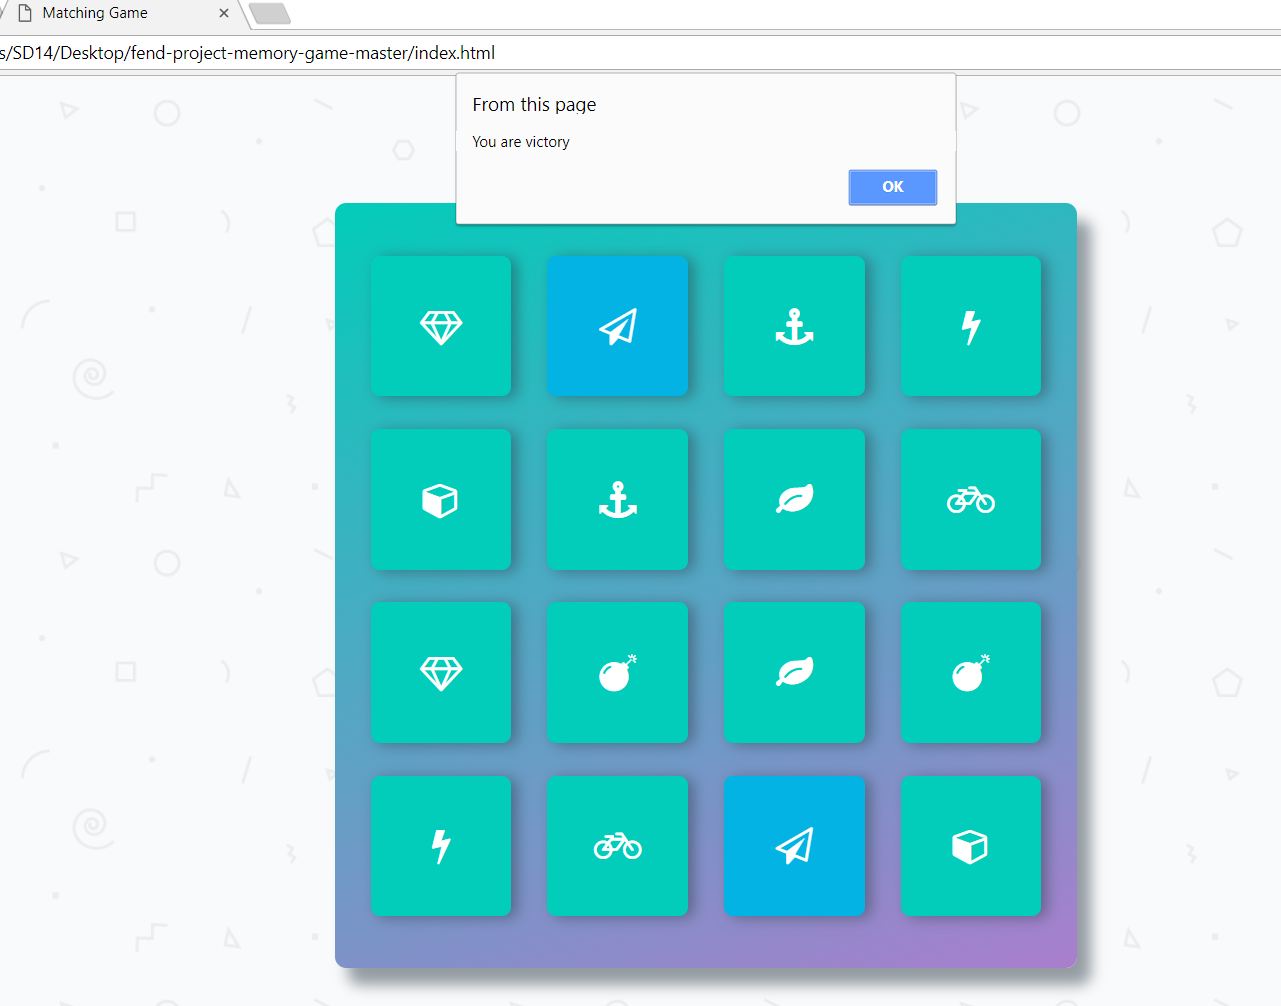Click the anchor card in the second row
Screen dimensions: 1281x1006
[x=618, y=500]
